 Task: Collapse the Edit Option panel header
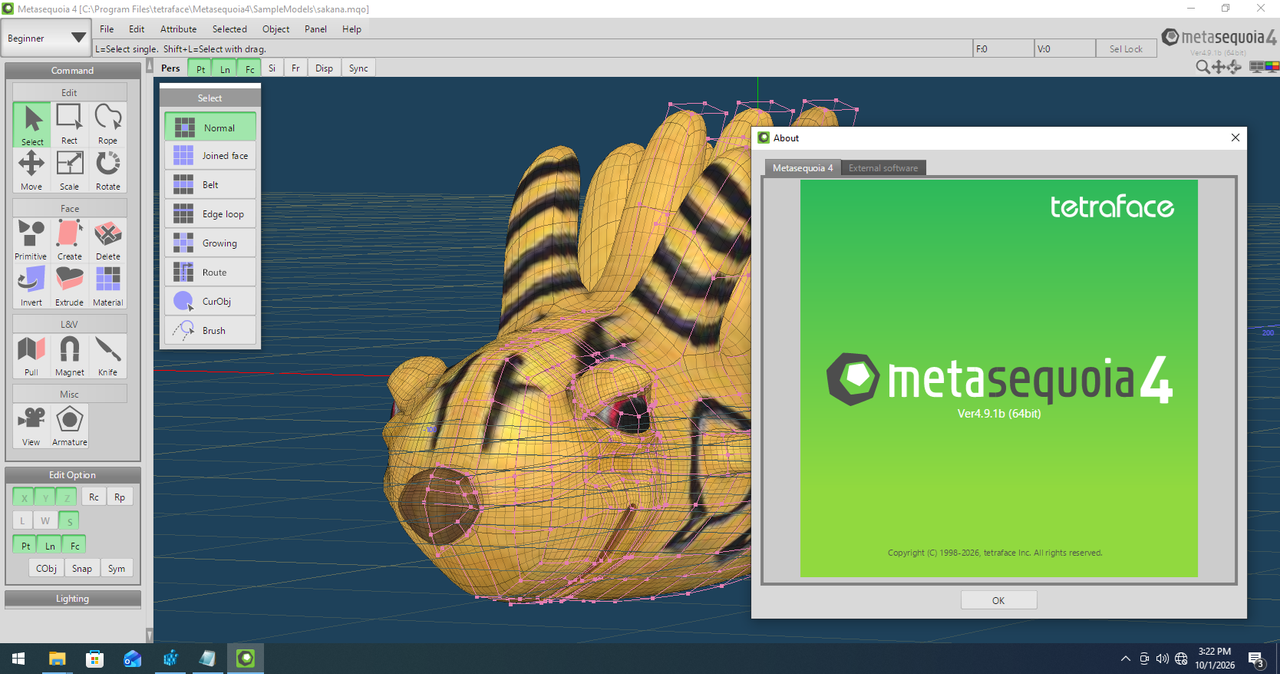pyautogui.click(x=72, y=474)
